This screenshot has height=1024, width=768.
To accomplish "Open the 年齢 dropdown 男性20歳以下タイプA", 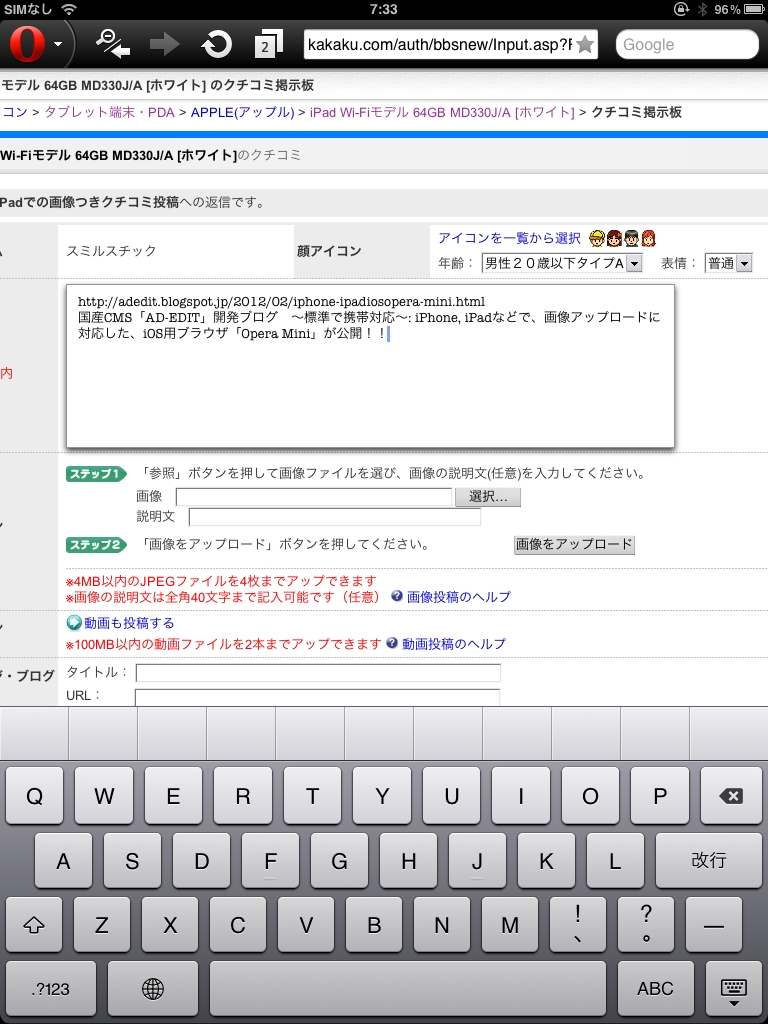I will tap(562, 263).
